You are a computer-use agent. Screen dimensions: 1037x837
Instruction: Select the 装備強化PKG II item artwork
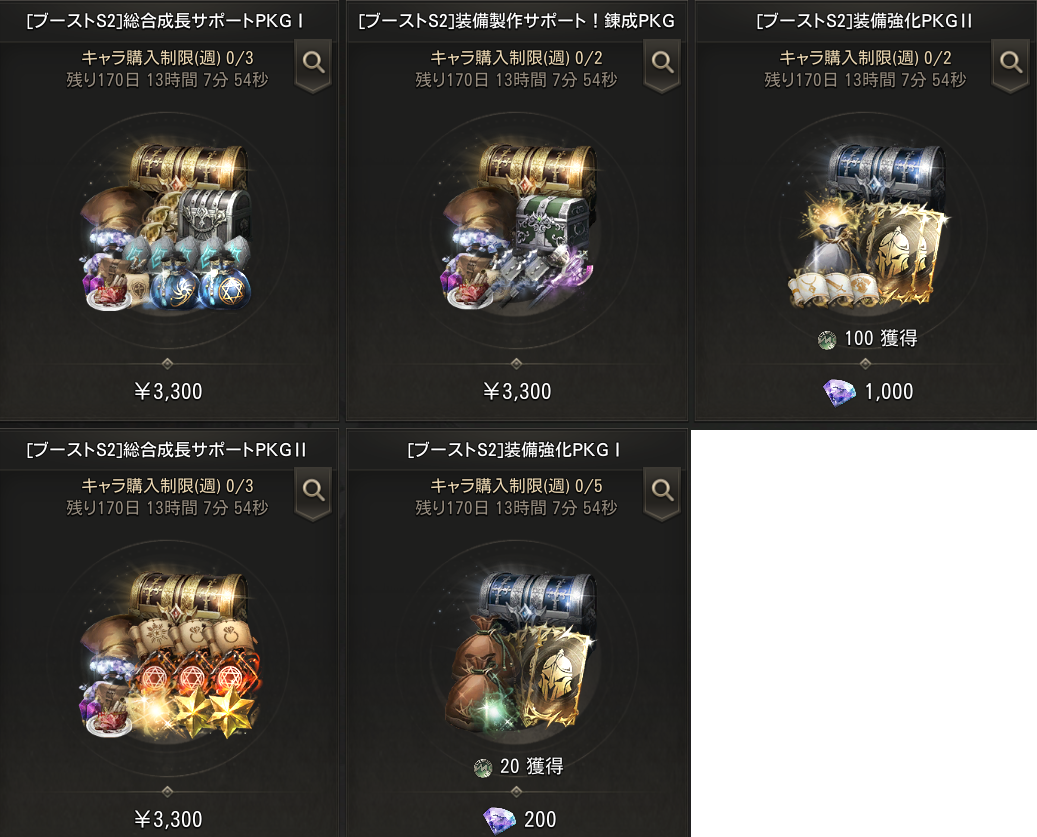tap(865, 227)
